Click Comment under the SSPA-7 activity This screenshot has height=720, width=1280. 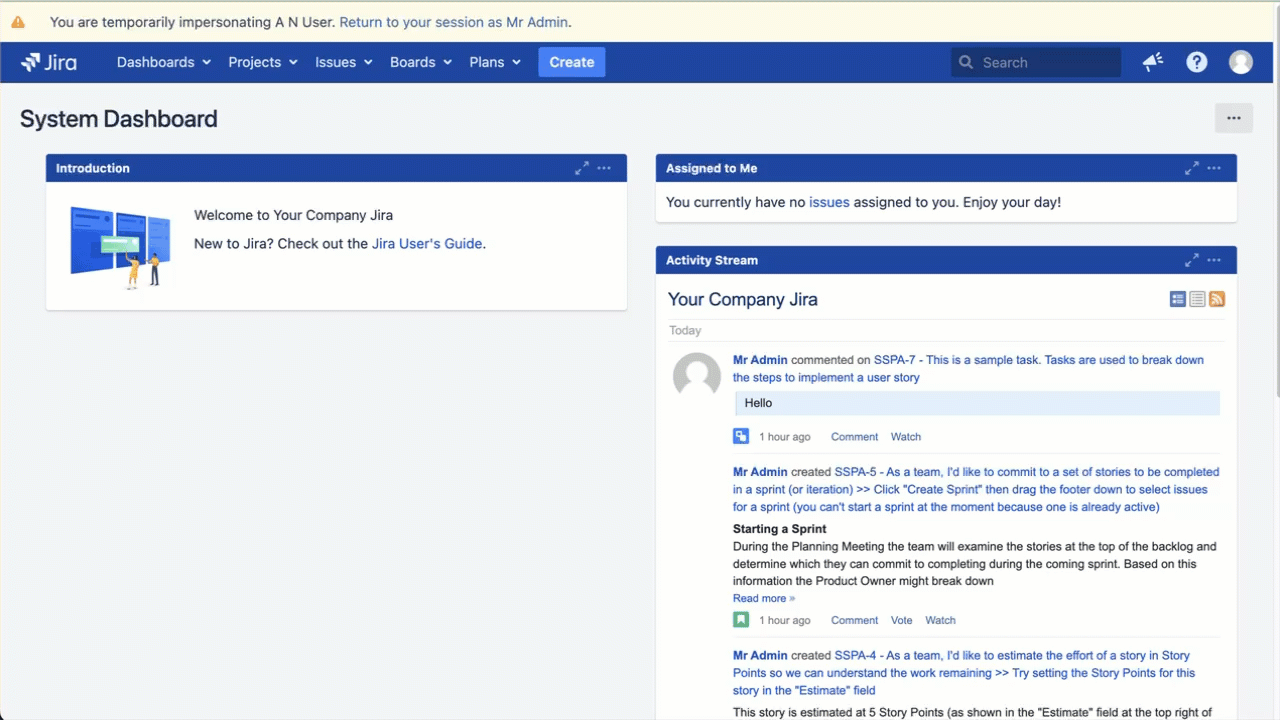point(854,437)
